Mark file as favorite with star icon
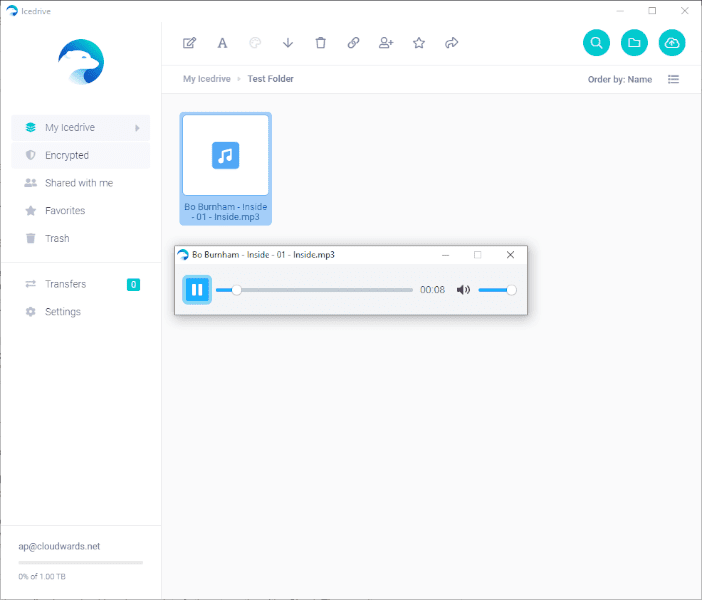The height and width of the screenshot is (600, 704). point(419,43)
